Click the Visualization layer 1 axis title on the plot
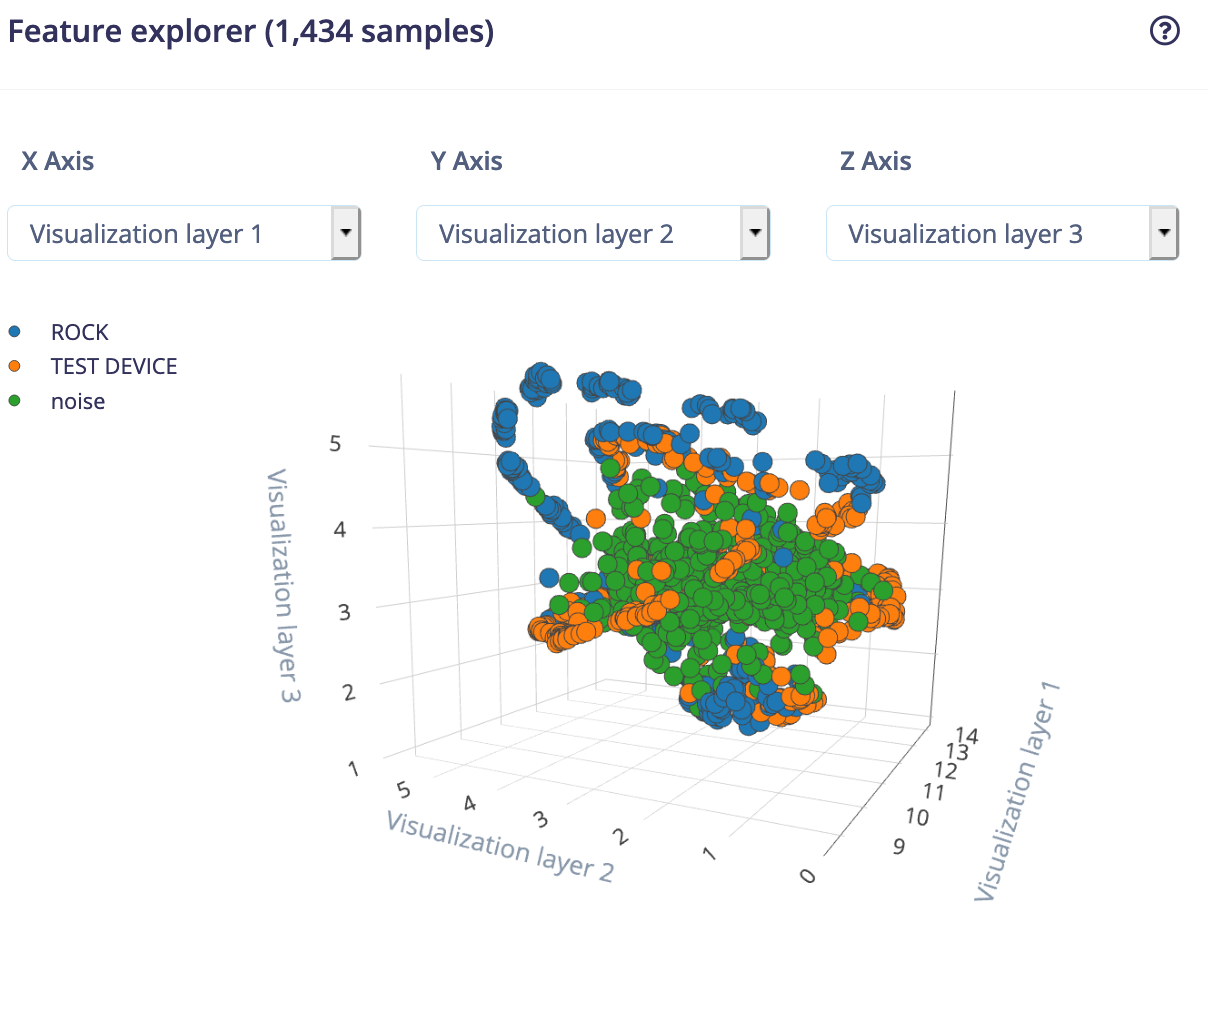This screenshot has width=1208, height=1026. click(x=1016, y=792)
